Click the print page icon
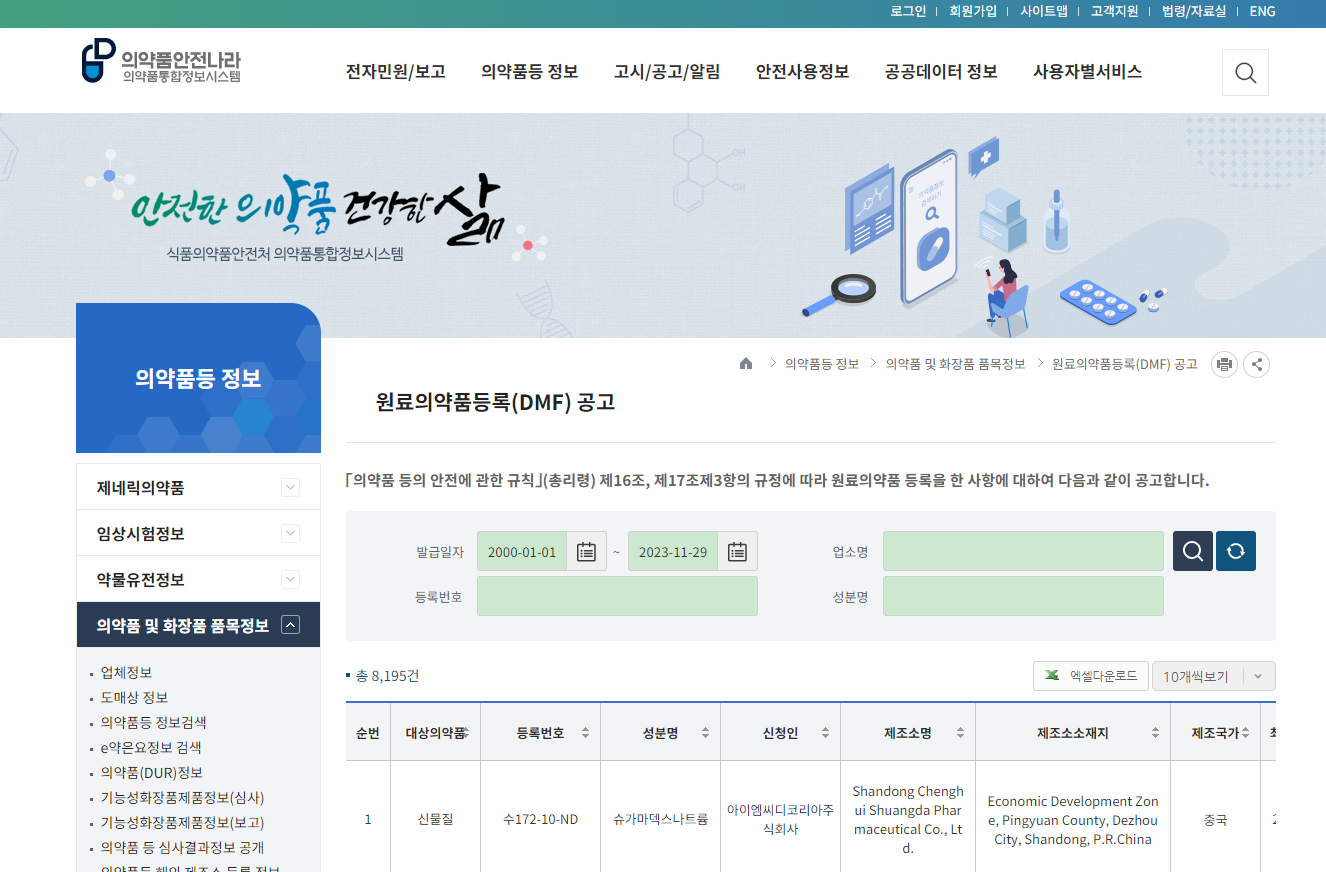Image resolution: width=1326 pixels, height=872 pixels. pyautogui.click(x=1224, y=364)
